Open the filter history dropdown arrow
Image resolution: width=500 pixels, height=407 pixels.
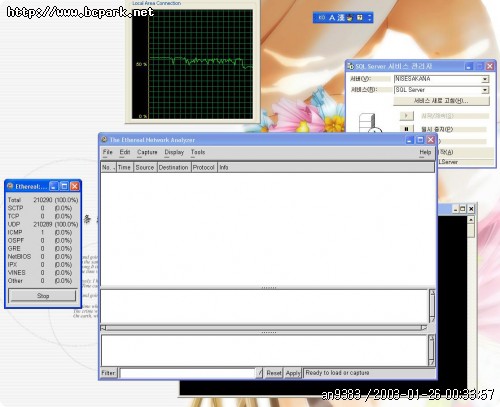click(260, 373)
